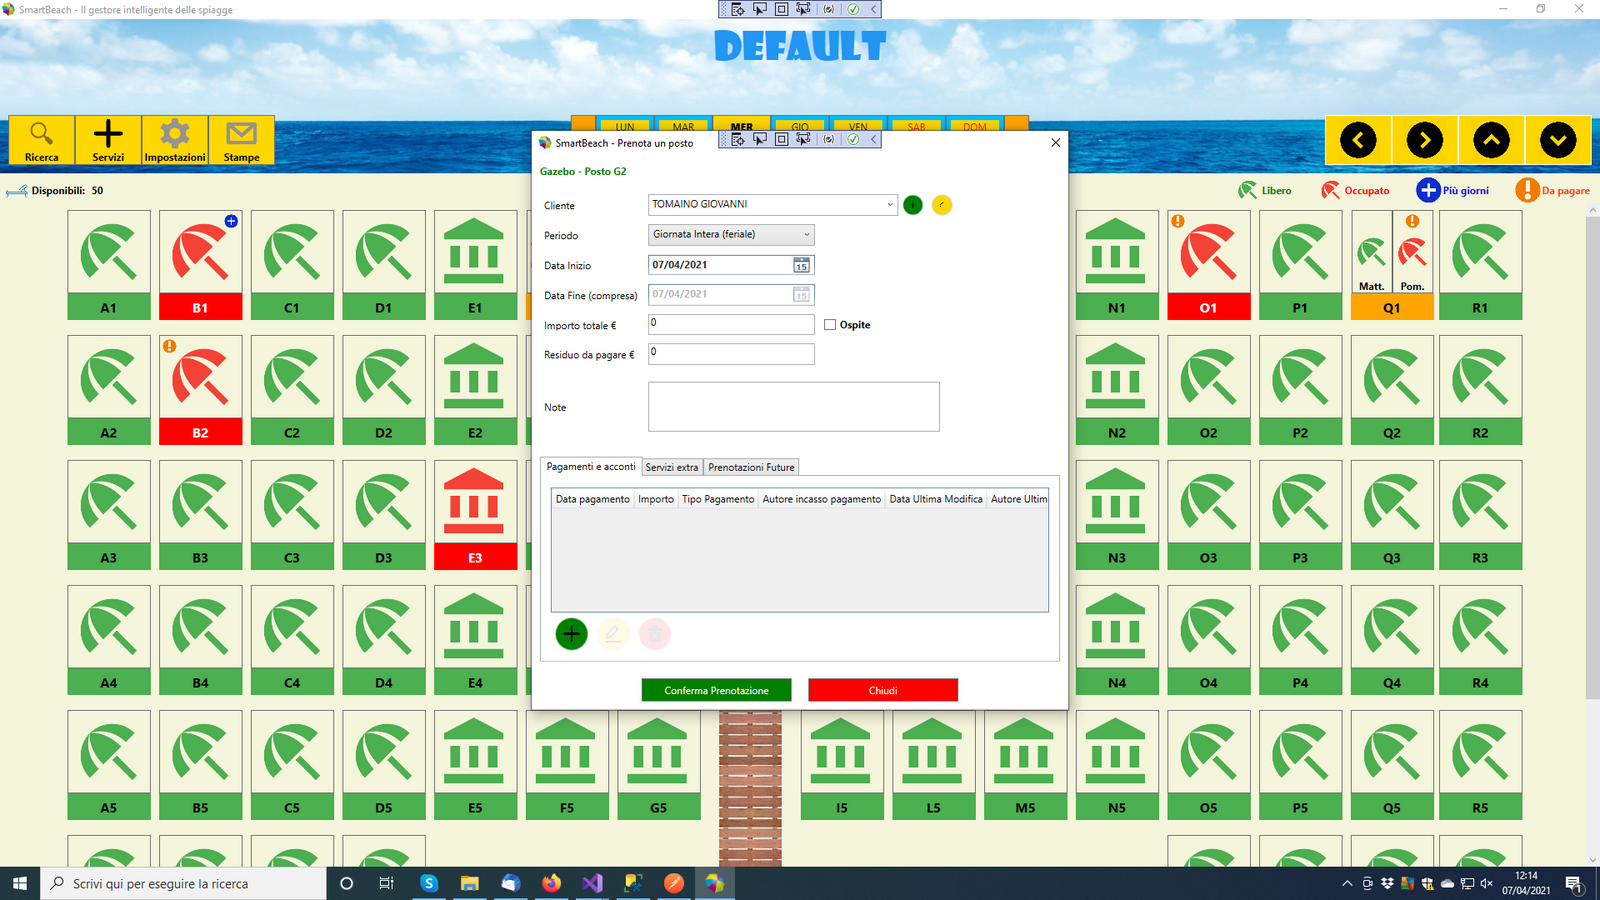The image size is (1600, 900).
Task: Switch to the Prenotazioni Future tab
Action: coord(751,467)
